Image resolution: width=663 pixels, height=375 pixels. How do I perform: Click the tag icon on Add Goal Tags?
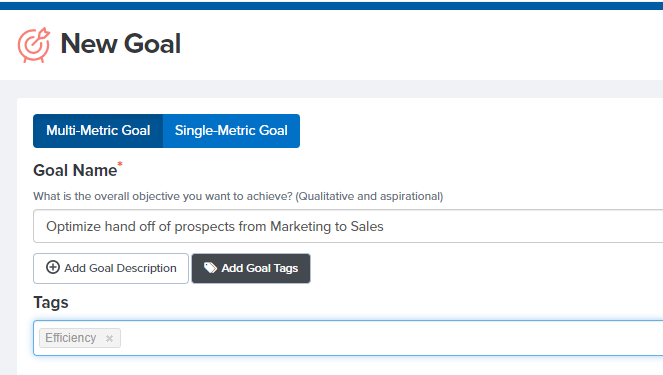tap(210, 268)
